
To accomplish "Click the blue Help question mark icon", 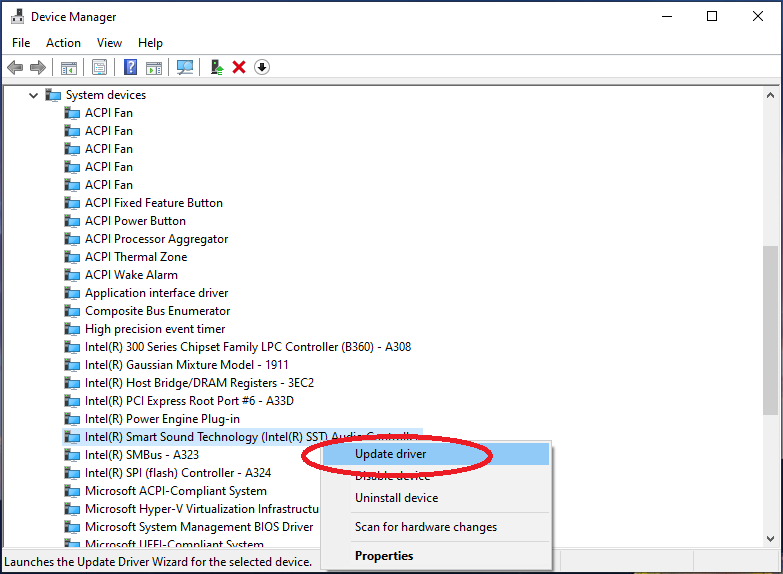I will [x=130, y=67].
